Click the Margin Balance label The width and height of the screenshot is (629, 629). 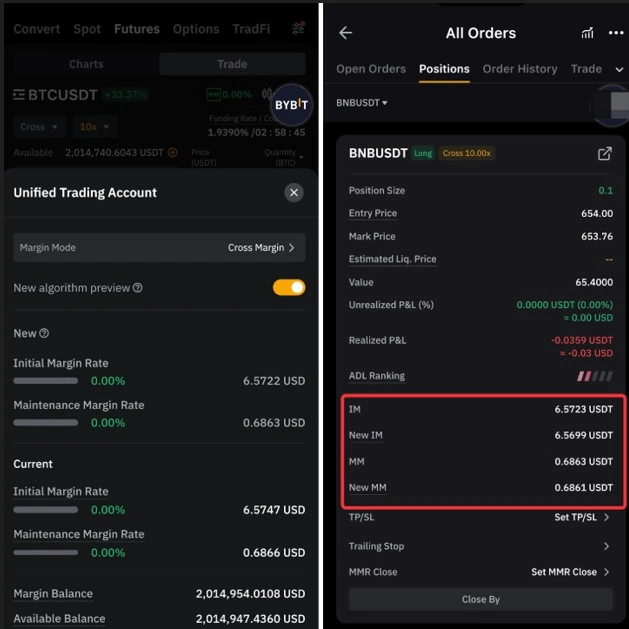tap(53, 594)
